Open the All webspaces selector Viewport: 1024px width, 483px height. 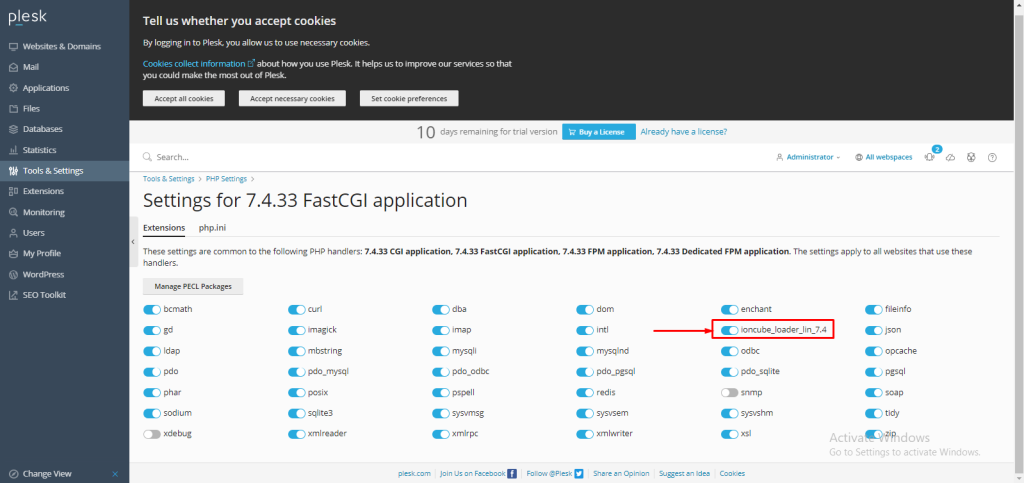[x=884, y=157]
